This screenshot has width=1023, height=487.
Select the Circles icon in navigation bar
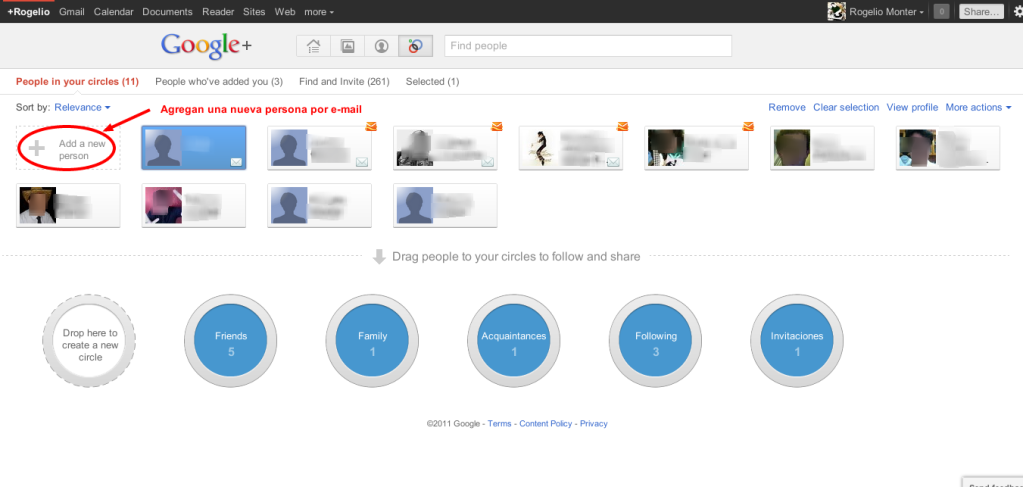[415, 46]
